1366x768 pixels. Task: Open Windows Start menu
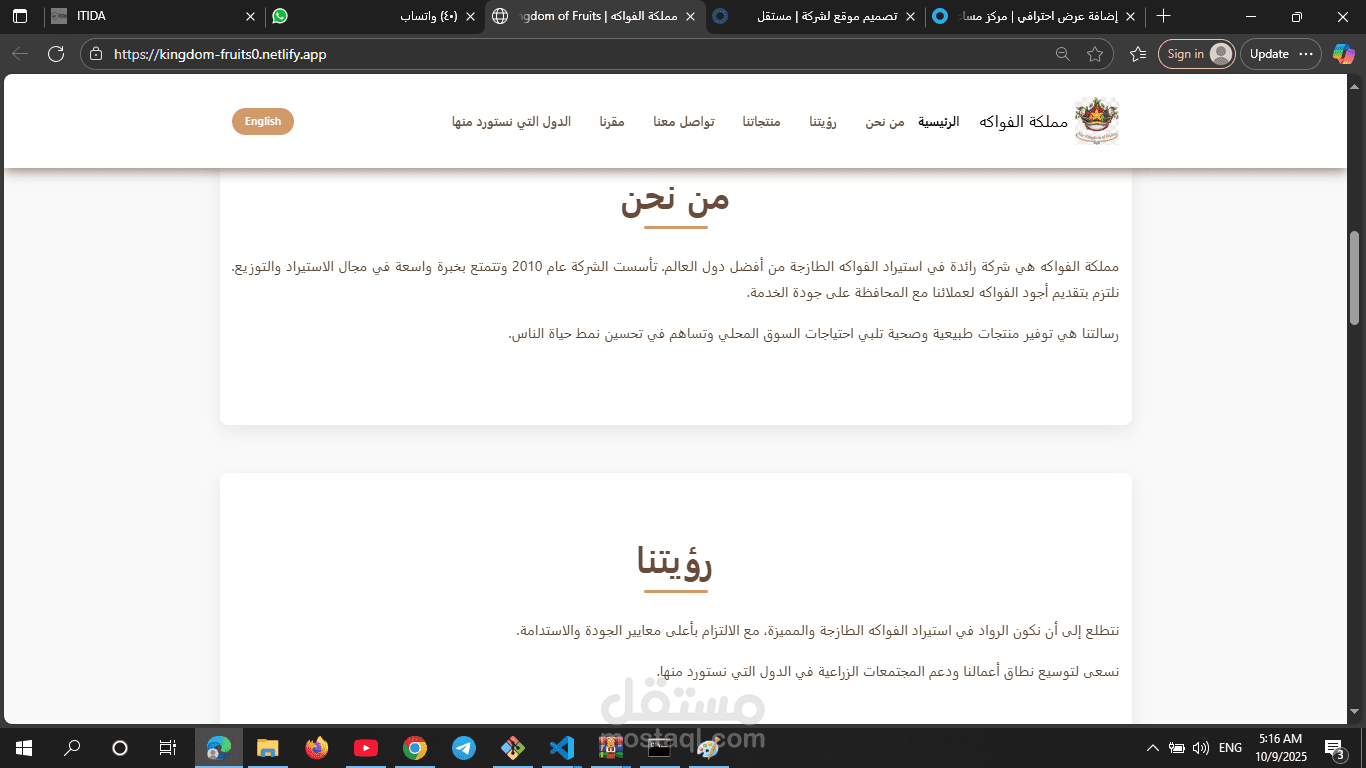click(x=23, y=748)
